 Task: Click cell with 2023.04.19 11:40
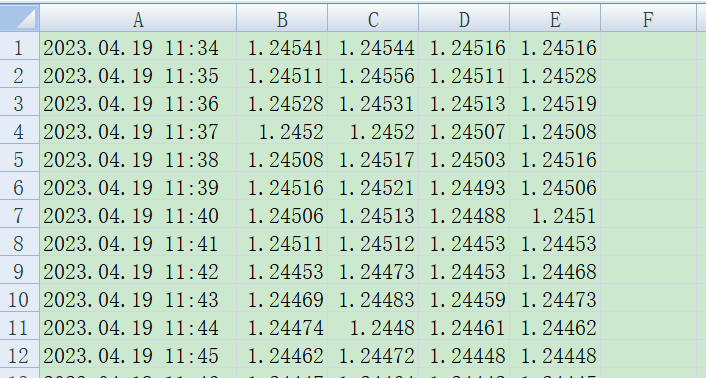[x=138, y=214]
